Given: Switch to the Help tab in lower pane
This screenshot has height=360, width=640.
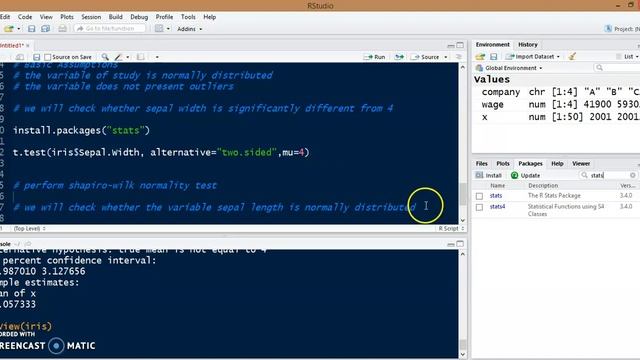Looking at the screenshot, I should click(x=557, y=163).
